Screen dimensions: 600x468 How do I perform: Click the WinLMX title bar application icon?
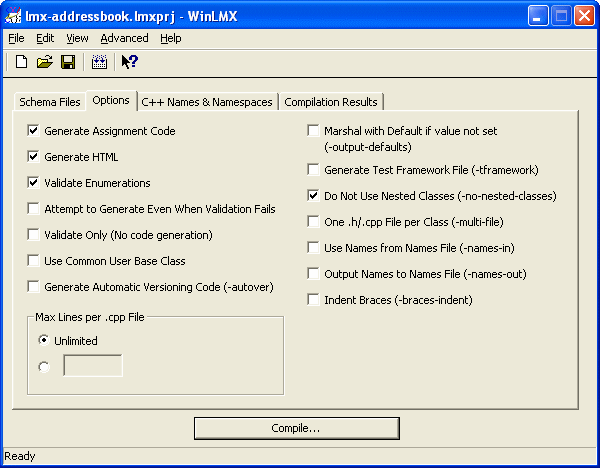13,16
